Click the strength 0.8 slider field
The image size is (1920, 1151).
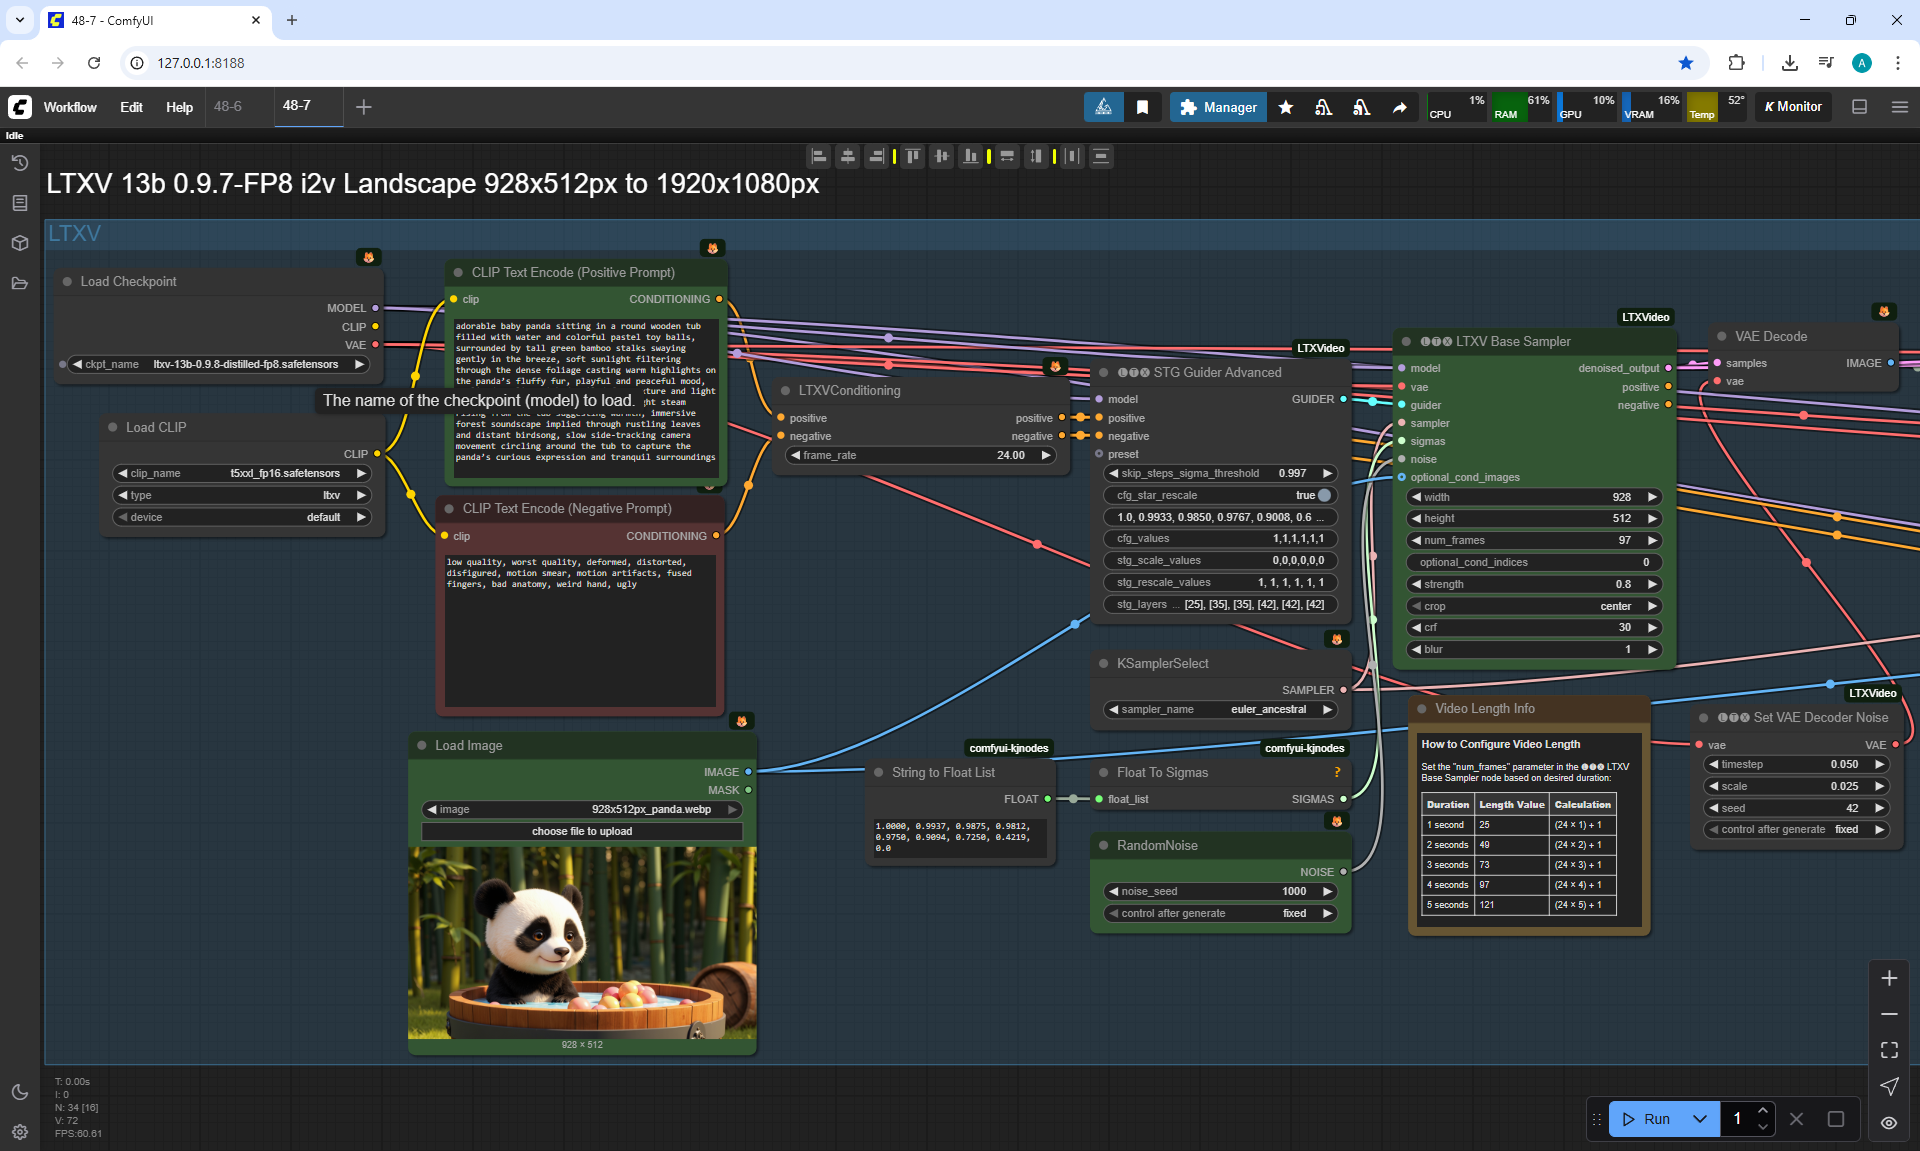tap(1533, 584)
